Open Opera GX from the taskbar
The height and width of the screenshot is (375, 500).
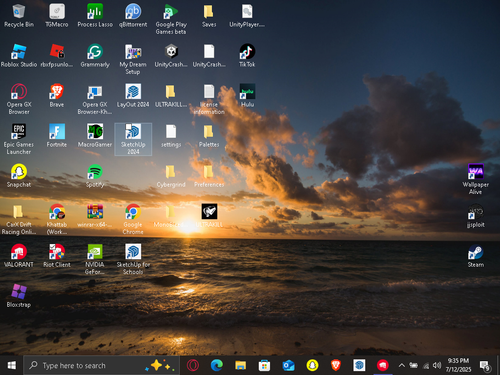click(193, 365)
